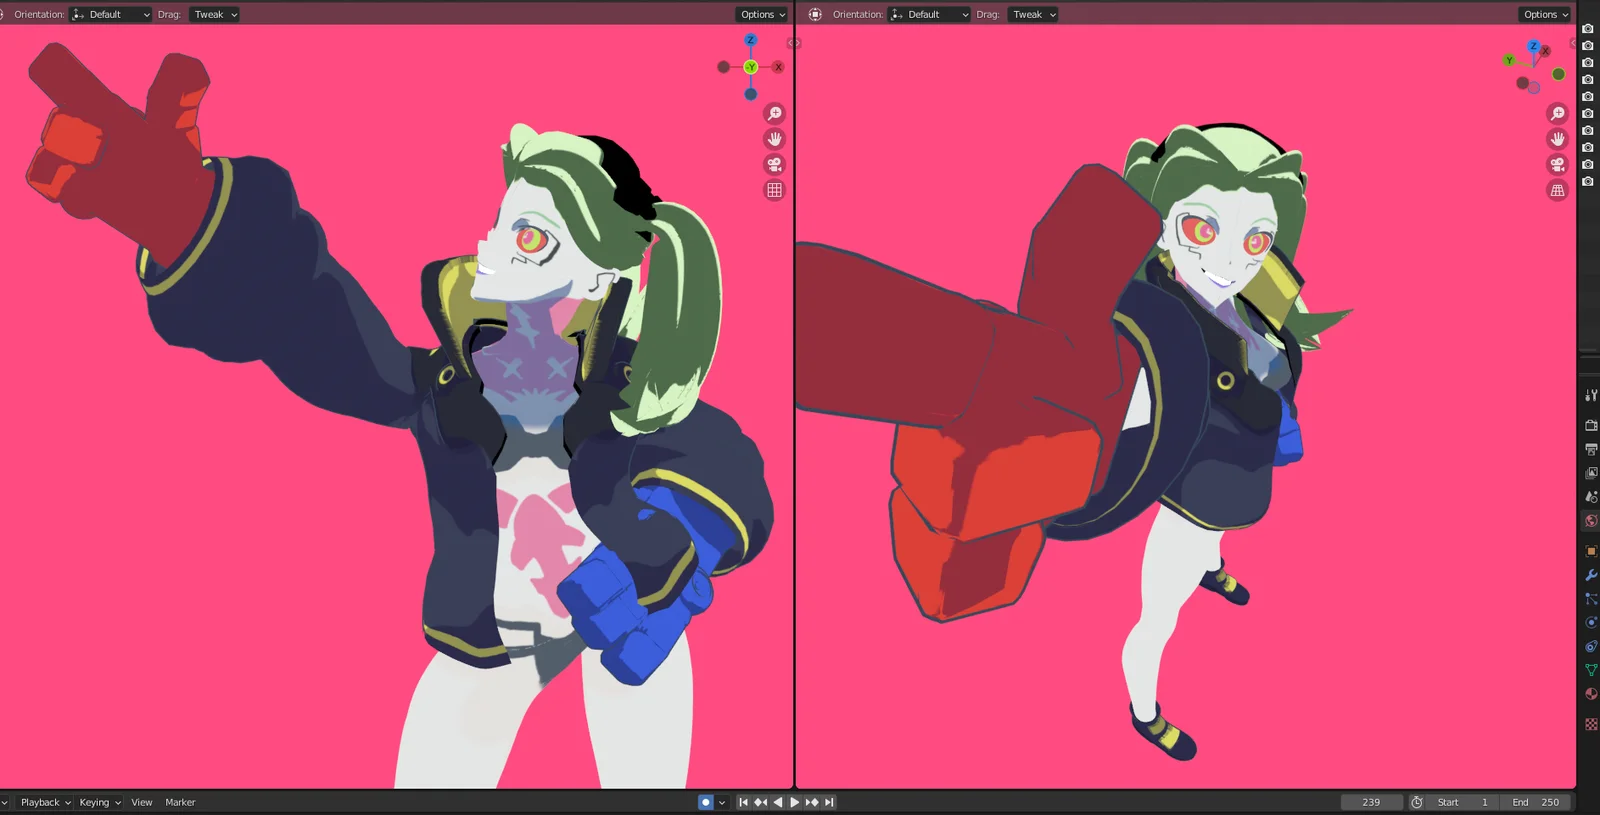Open the Playback menu
The height and width of the screenshot is (815, 1600).
point(45,802)
